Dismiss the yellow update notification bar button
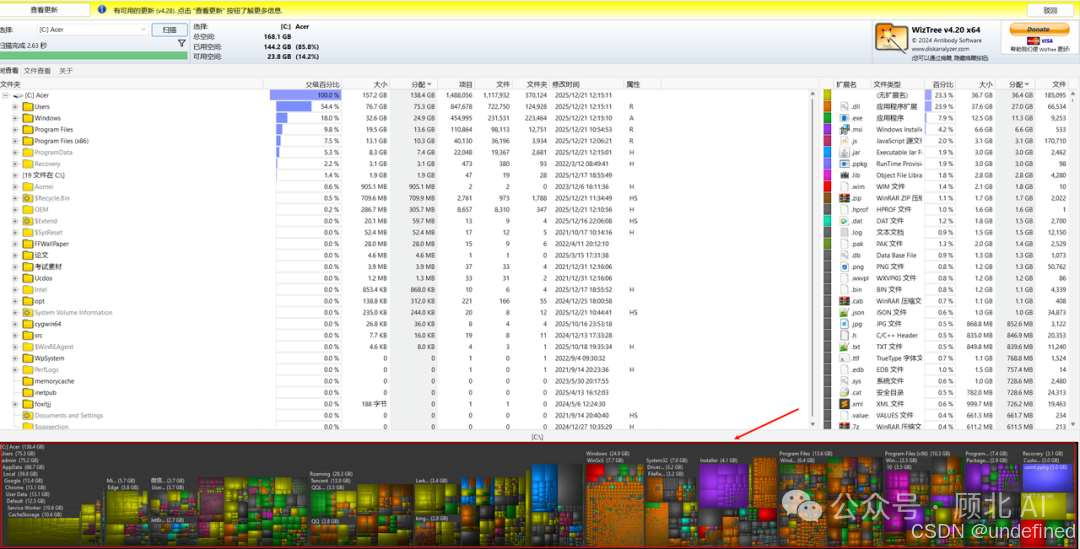 click(1050, 10)
